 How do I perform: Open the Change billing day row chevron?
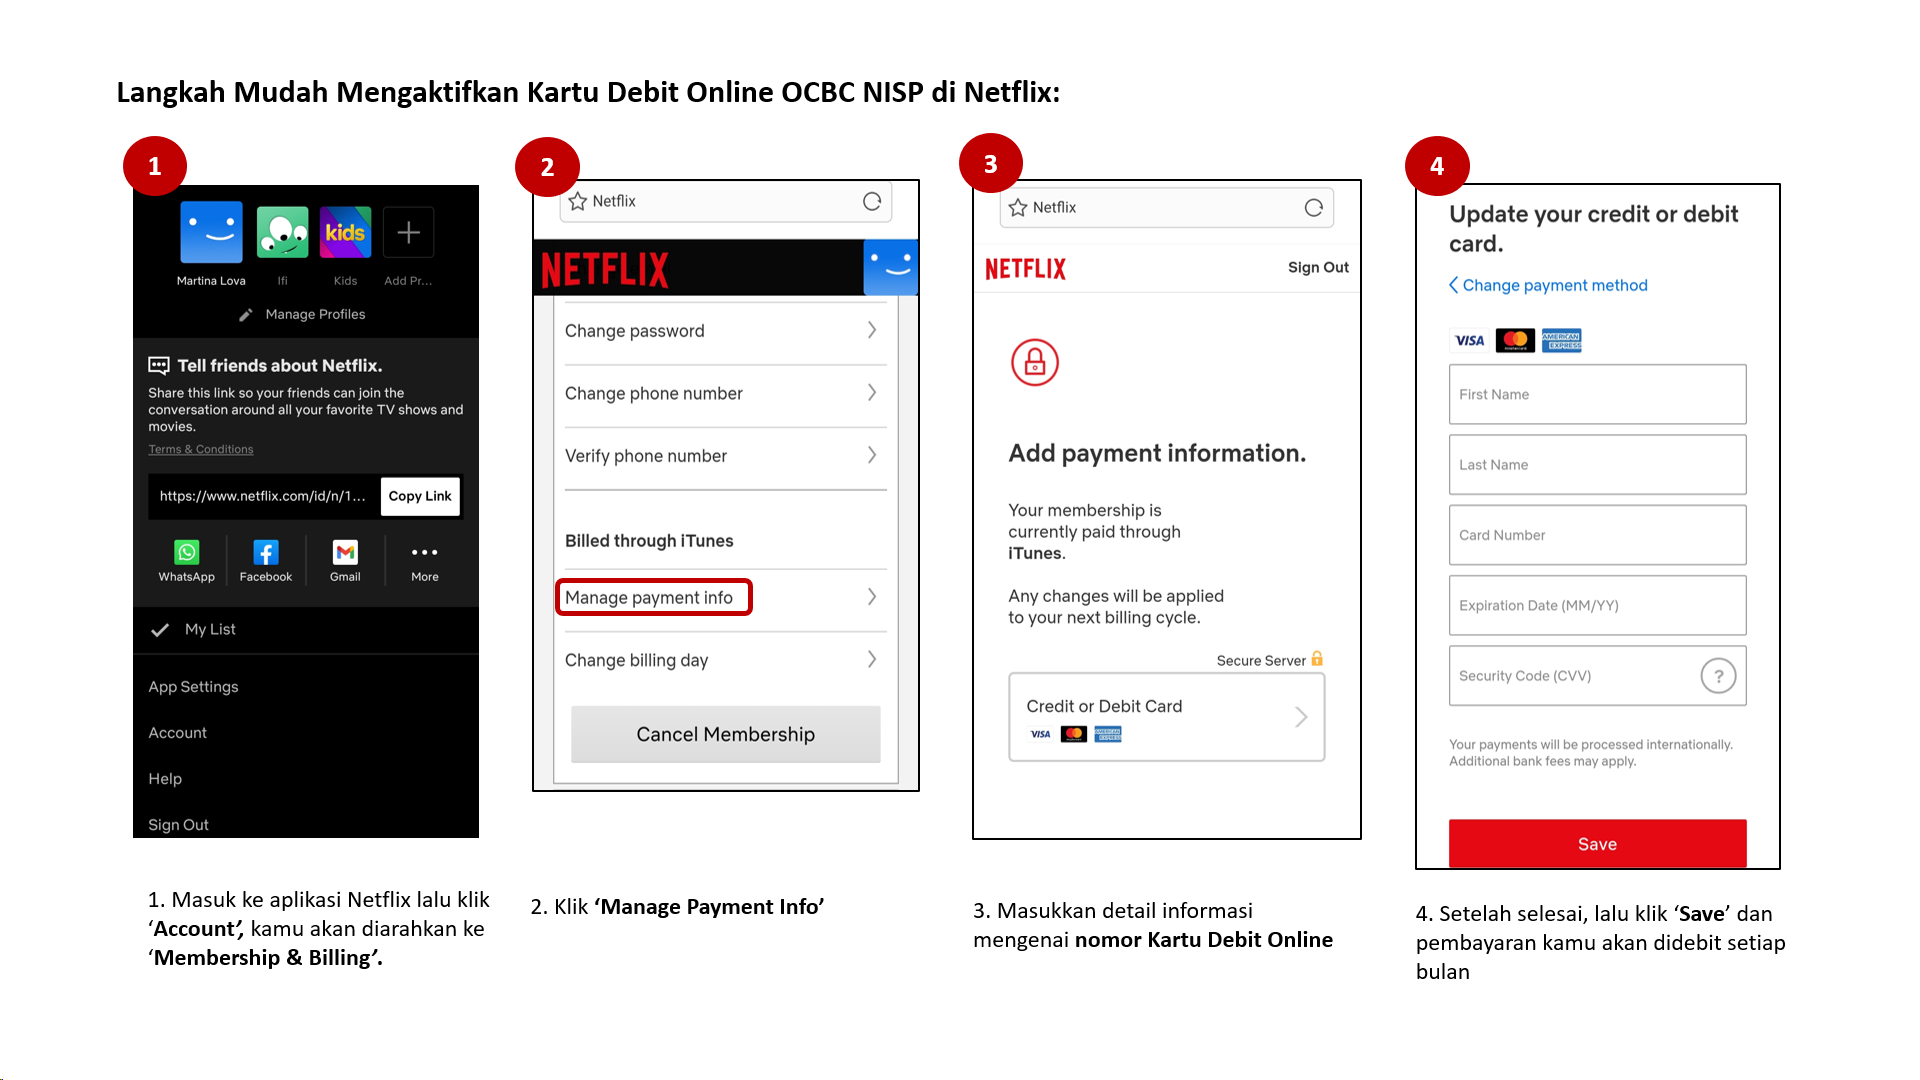click(x=872, y=660)
